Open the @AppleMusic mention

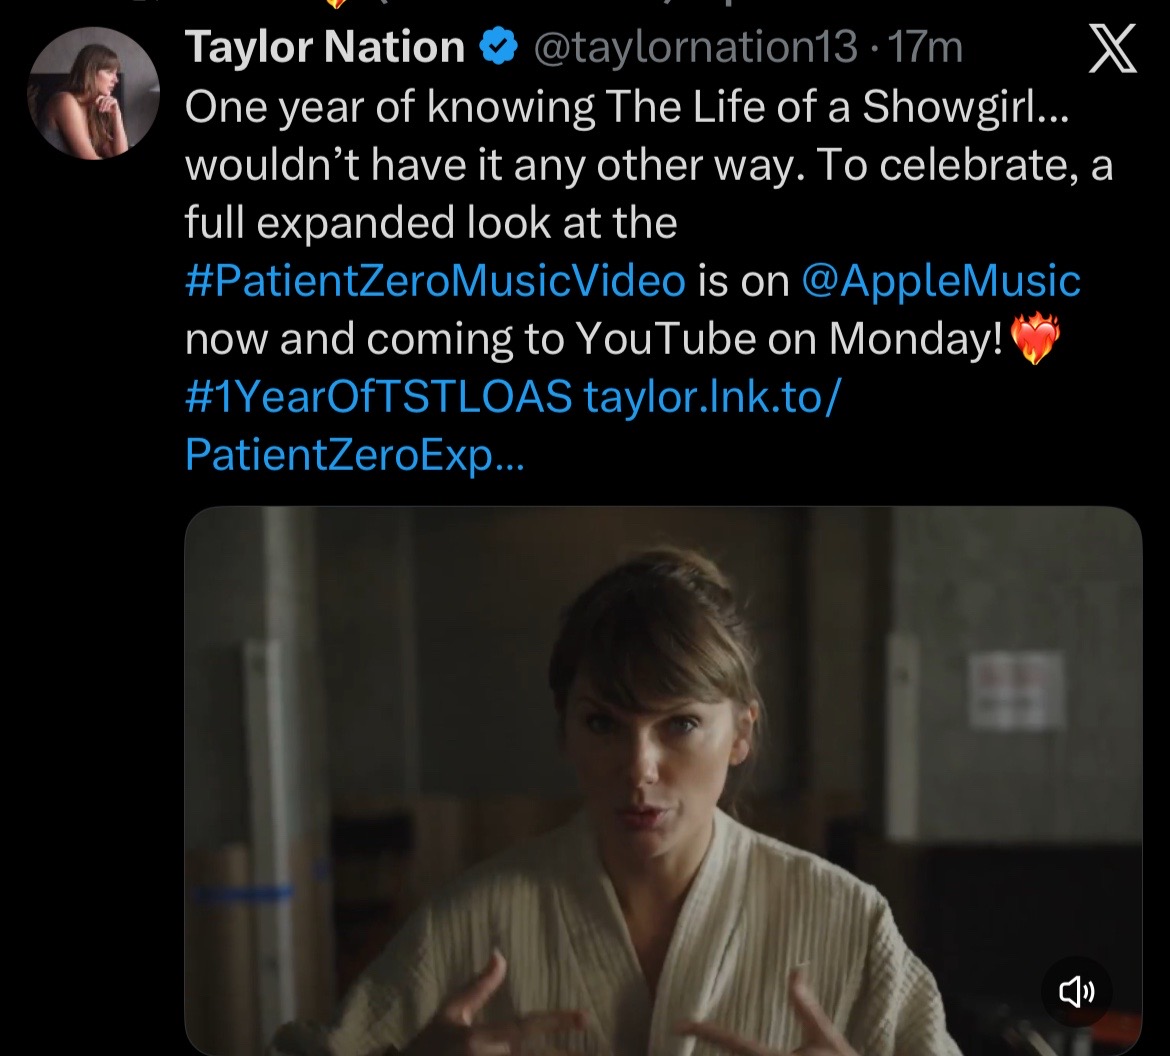941,281
